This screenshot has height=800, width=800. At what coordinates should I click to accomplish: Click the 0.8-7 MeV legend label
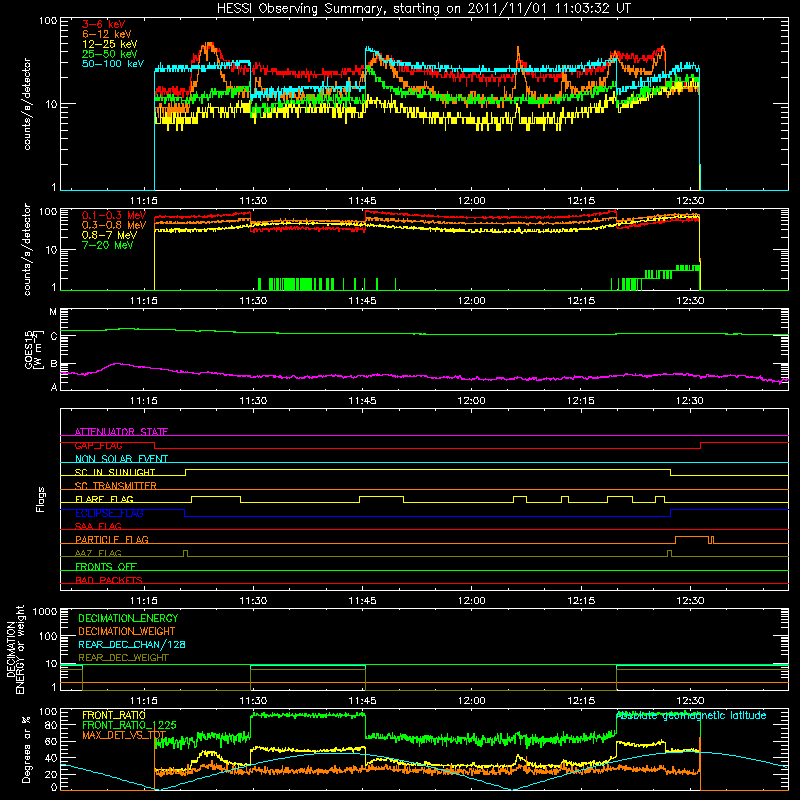110,235
